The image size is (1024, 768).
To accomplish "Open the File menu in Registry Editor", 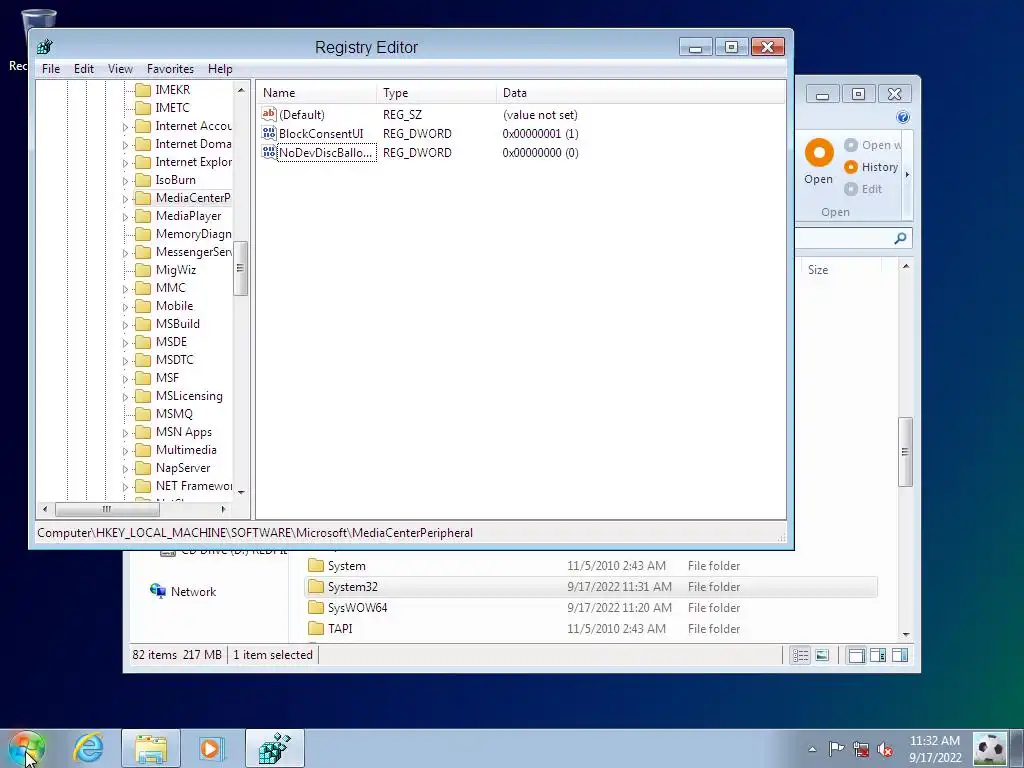I will 51,69.
